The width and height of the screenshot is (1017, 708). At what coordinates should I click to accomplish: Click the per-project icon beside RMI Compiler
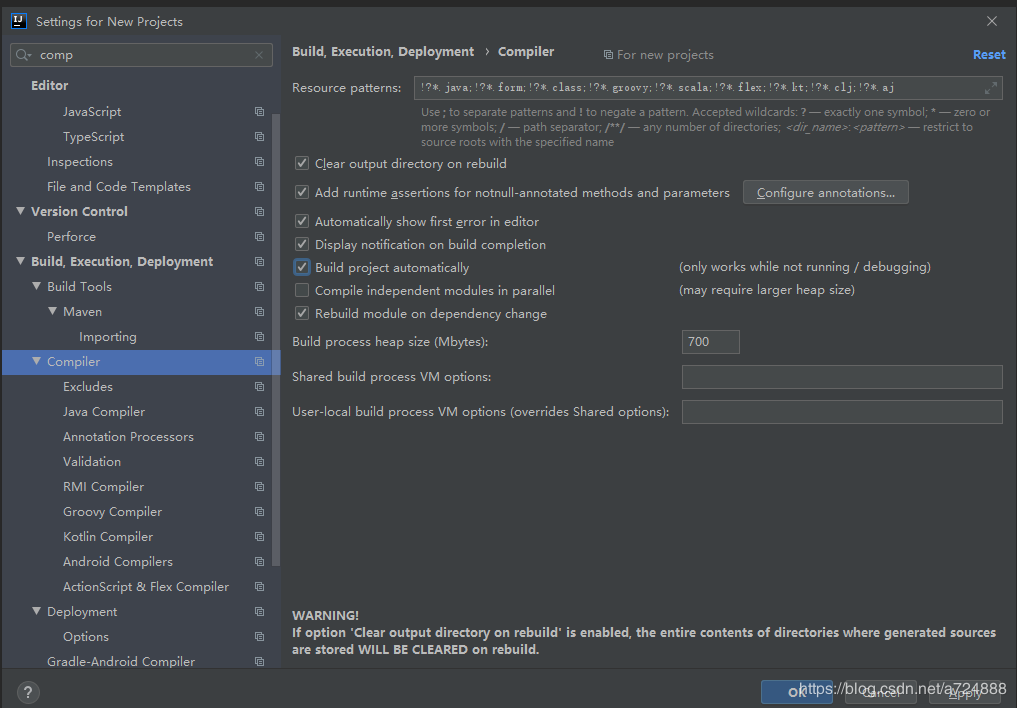(x=259, y=486)
